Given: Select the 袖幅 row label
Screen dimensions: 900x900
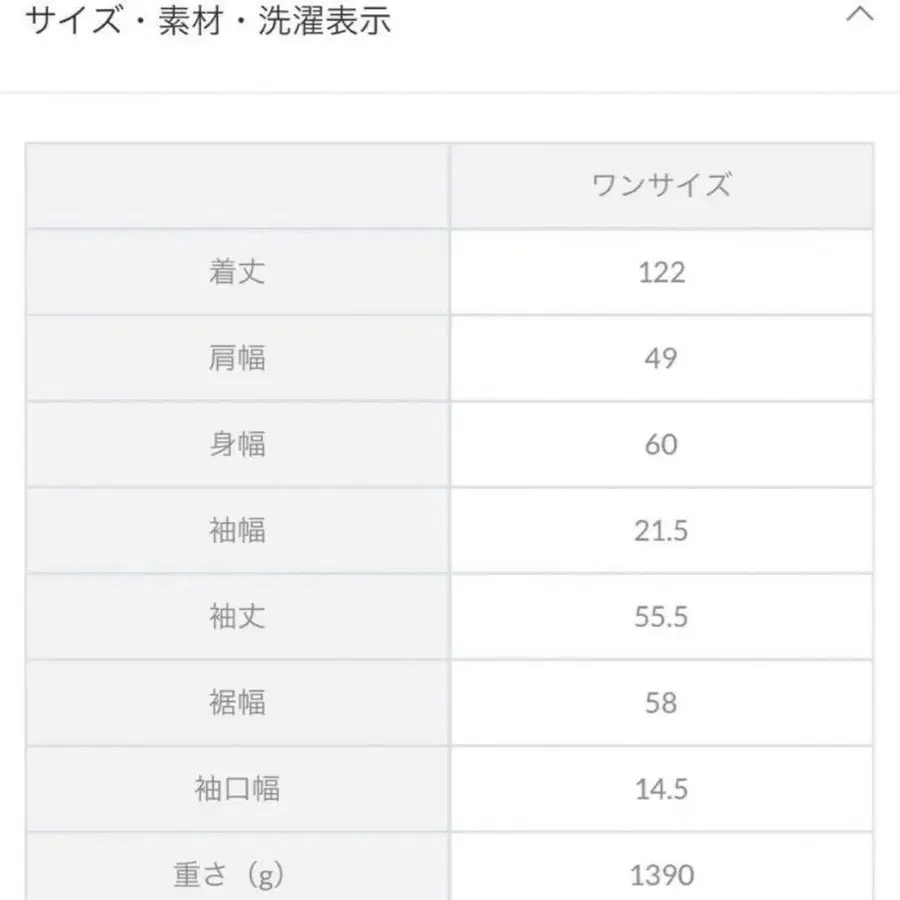Looking at the screenshot, I should pyautogui.click(x=238, y=531).
